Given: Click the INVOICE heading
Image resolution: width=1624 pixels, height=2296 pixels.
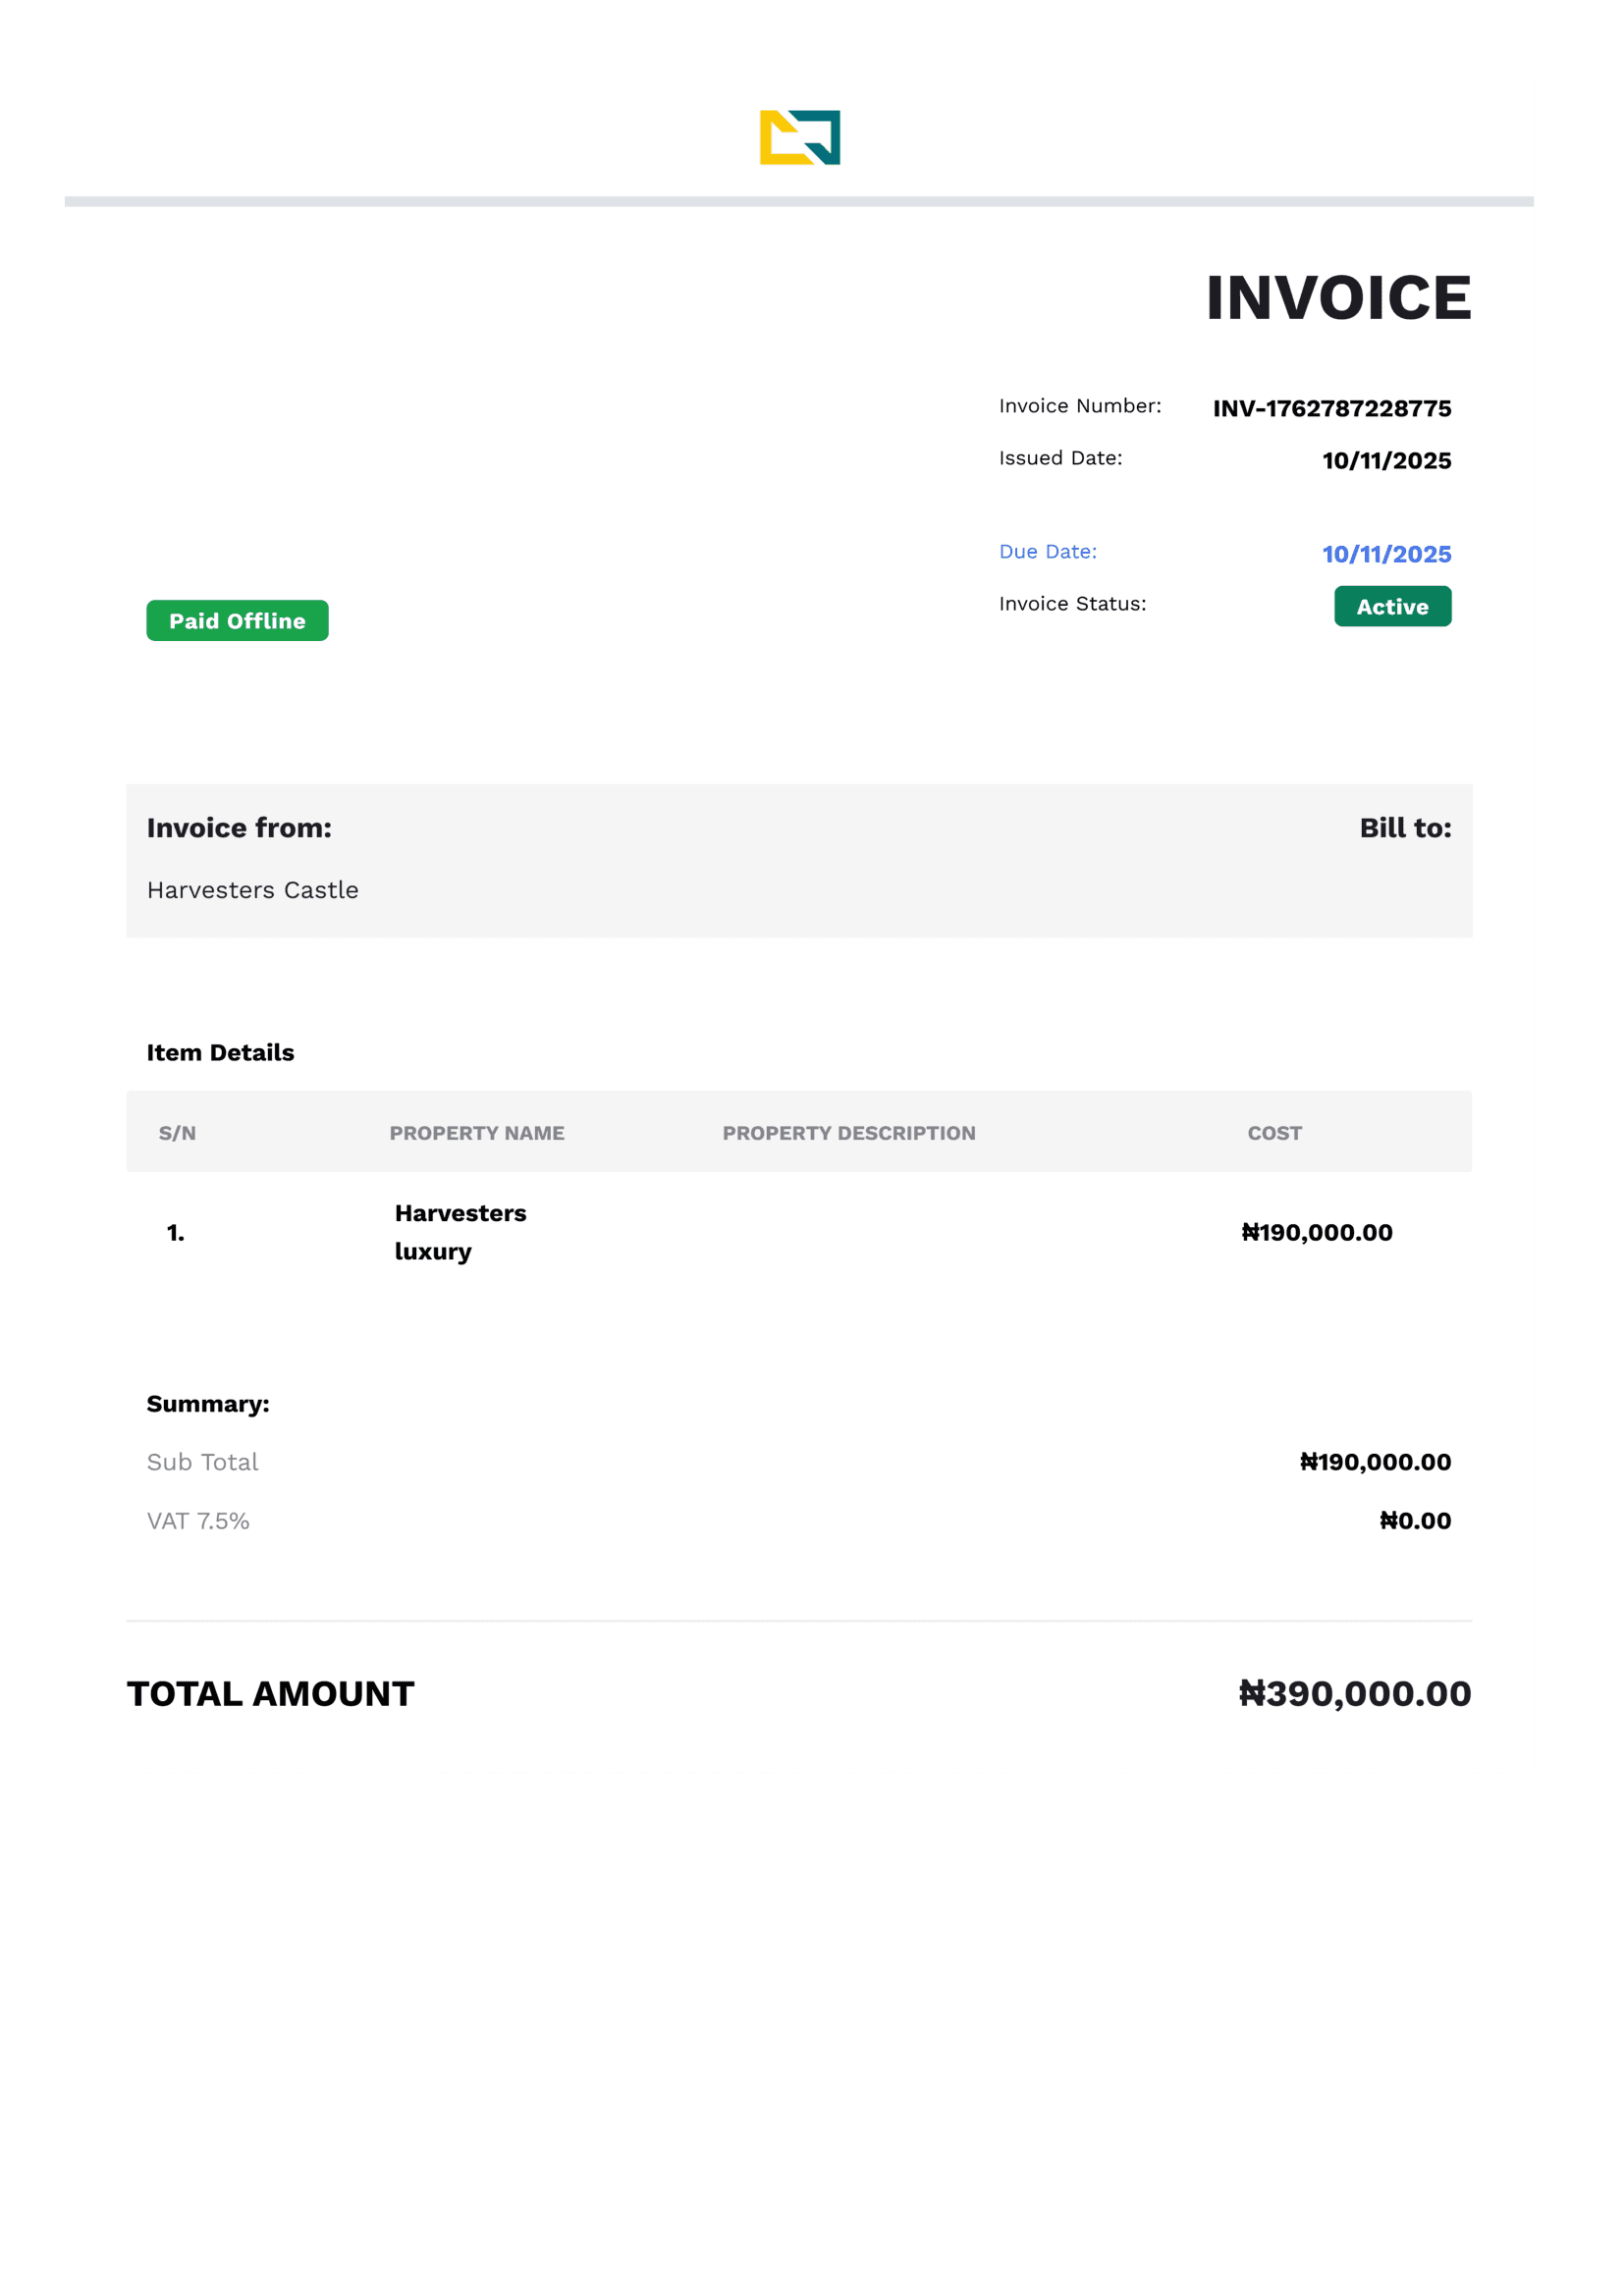Looking at the screenshot, I should tap(1339, 298).
